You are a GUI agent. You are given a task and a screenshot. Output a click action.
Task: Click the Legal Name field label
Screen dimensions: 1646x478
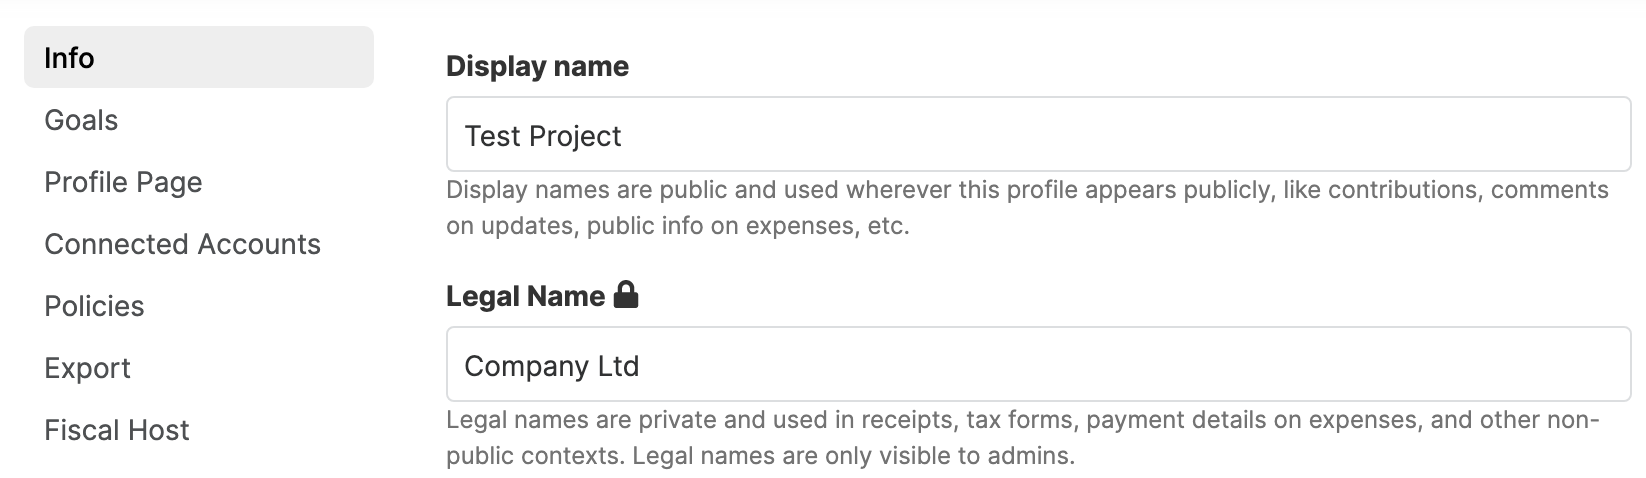[x=525, y=296]
